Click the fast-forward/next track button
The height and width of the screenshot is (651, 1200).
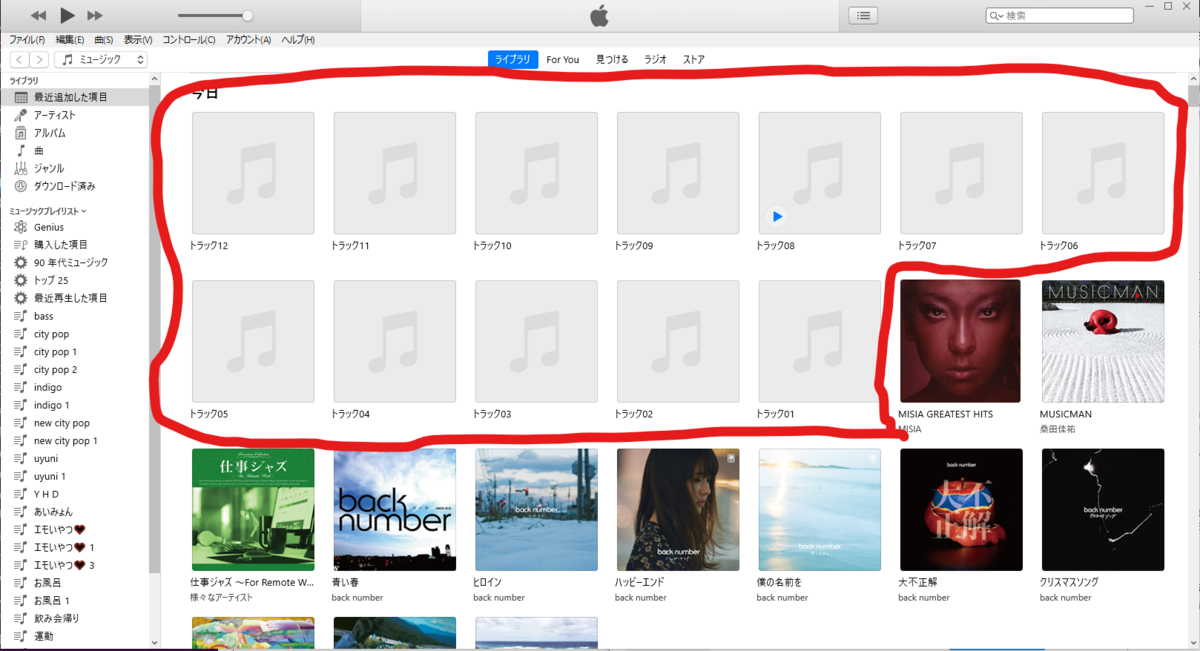click(95, 16)
